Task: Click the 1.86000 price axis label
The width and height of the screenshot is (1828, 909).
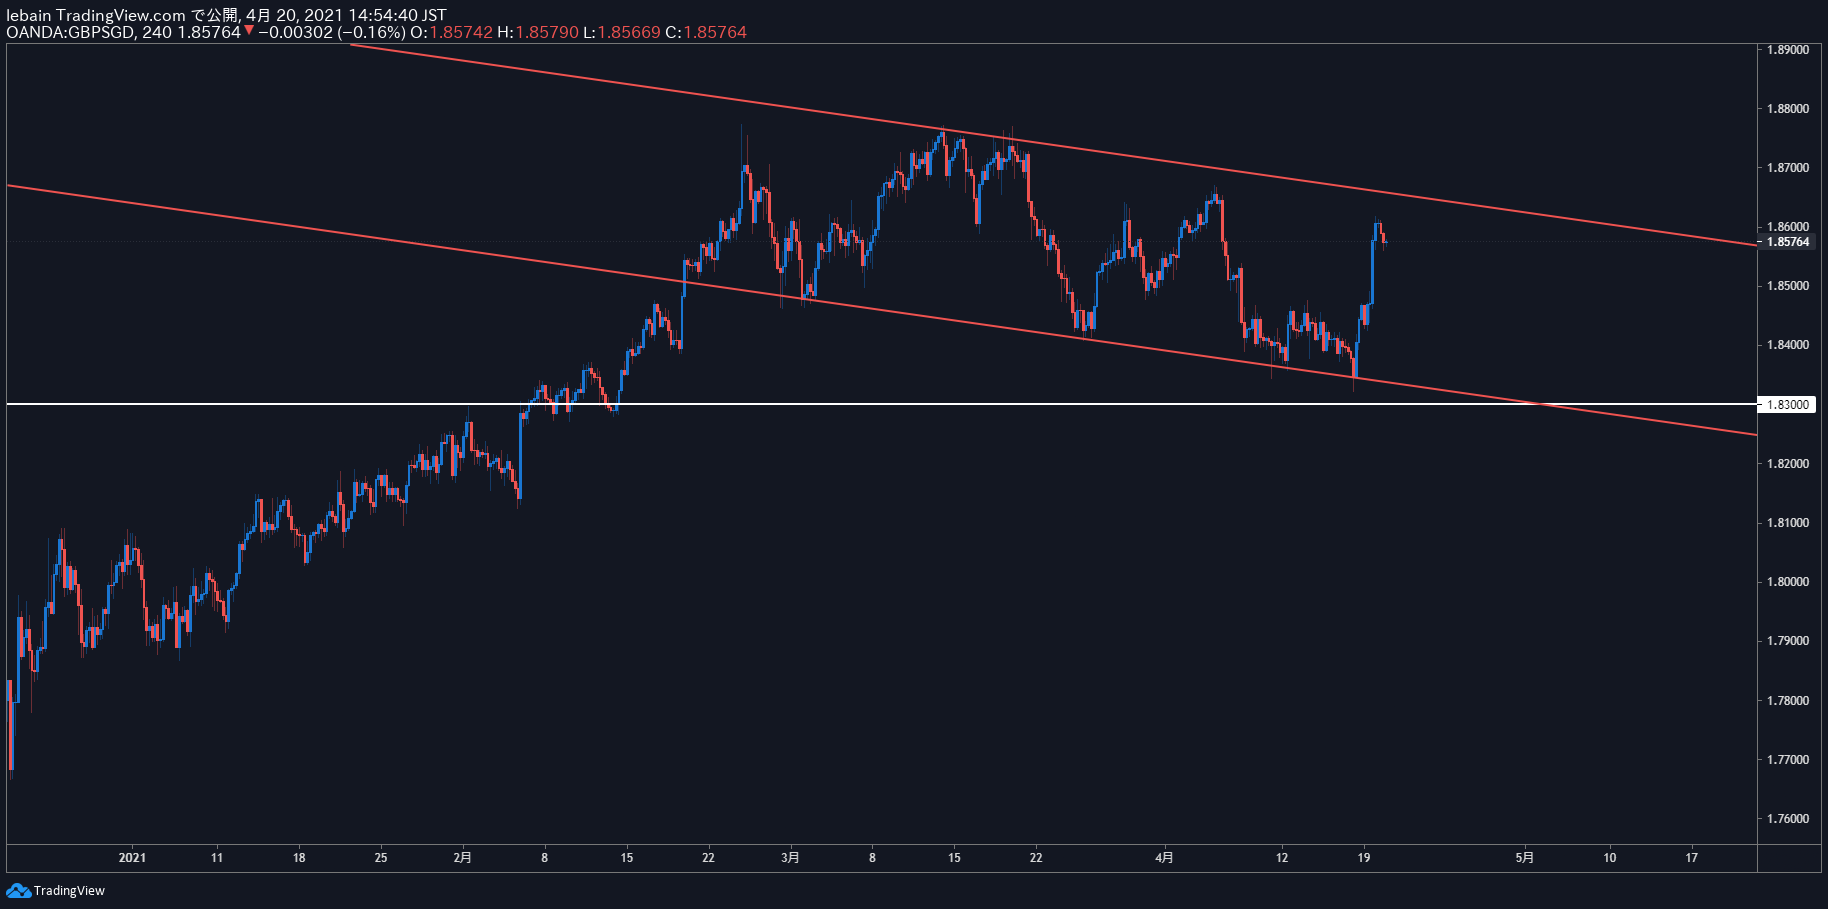Action: tap(1788, 227)
